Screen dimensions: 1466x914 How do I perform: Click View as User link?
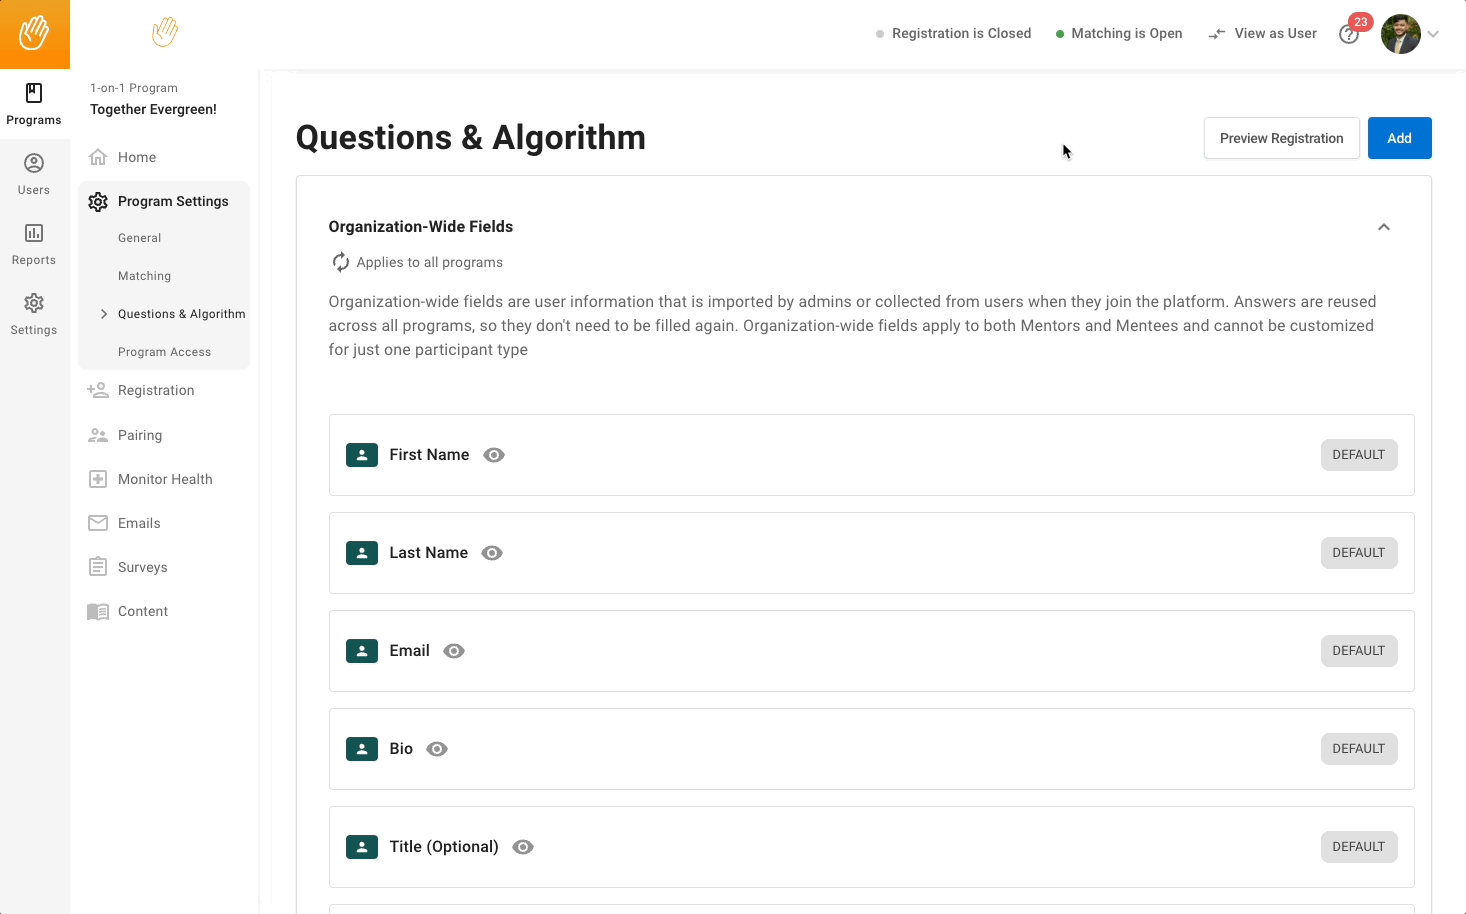tap(1263, 34)
